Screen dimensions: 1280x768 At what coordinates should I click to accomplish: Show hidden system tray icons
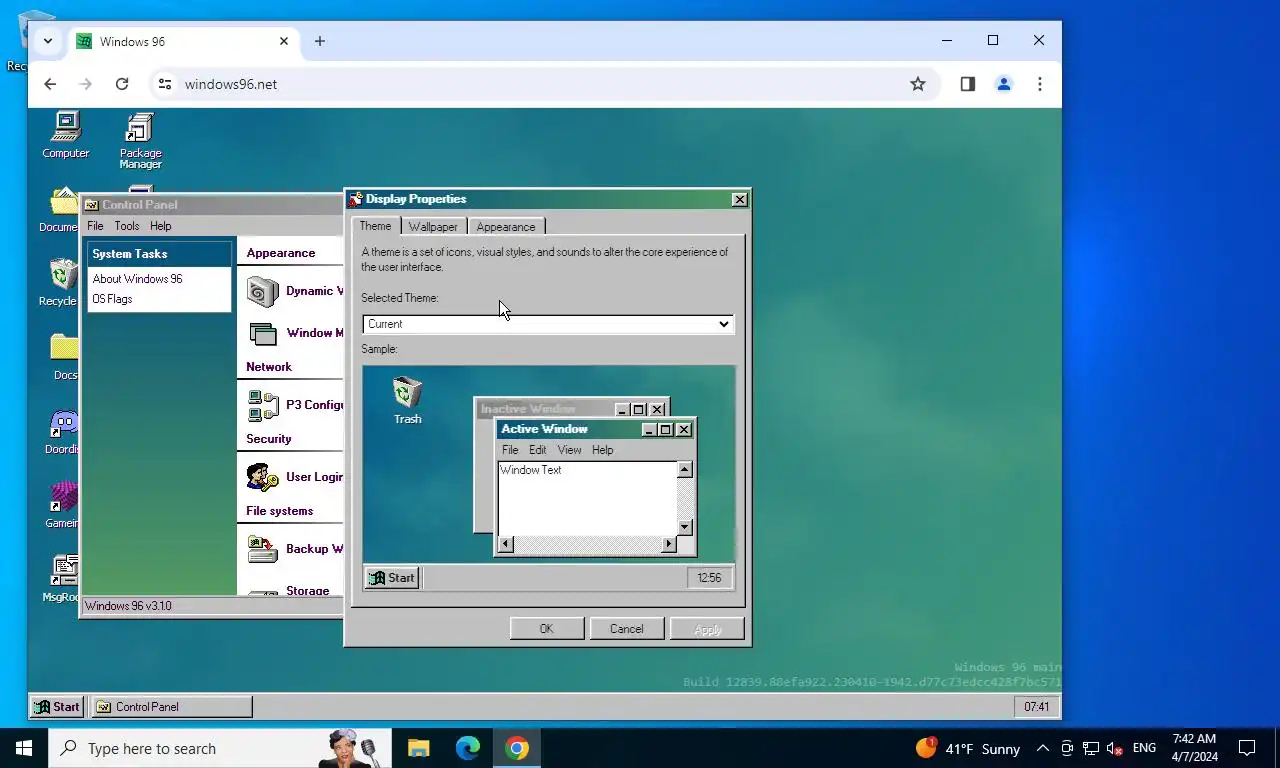1042,748
